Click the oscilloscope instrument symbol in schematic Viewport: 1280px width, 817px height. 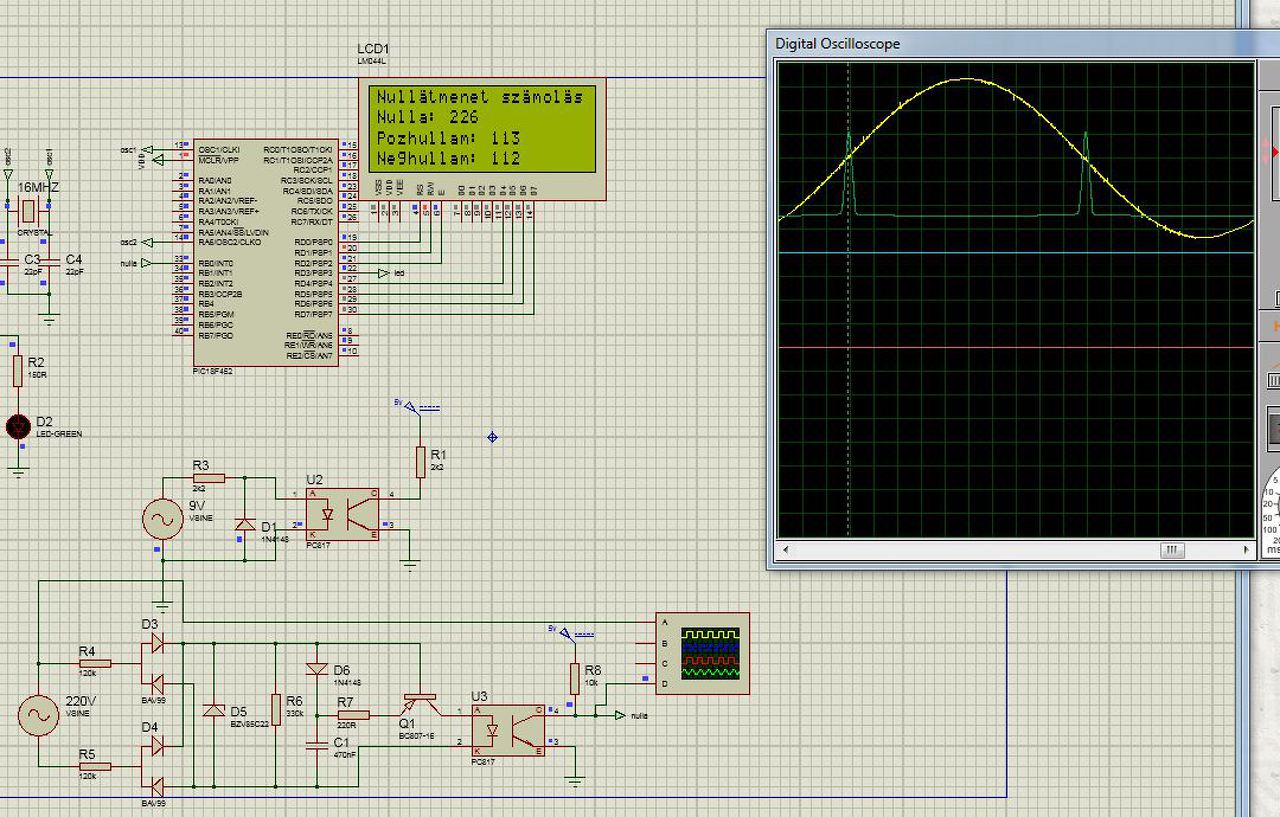[702, 652]
